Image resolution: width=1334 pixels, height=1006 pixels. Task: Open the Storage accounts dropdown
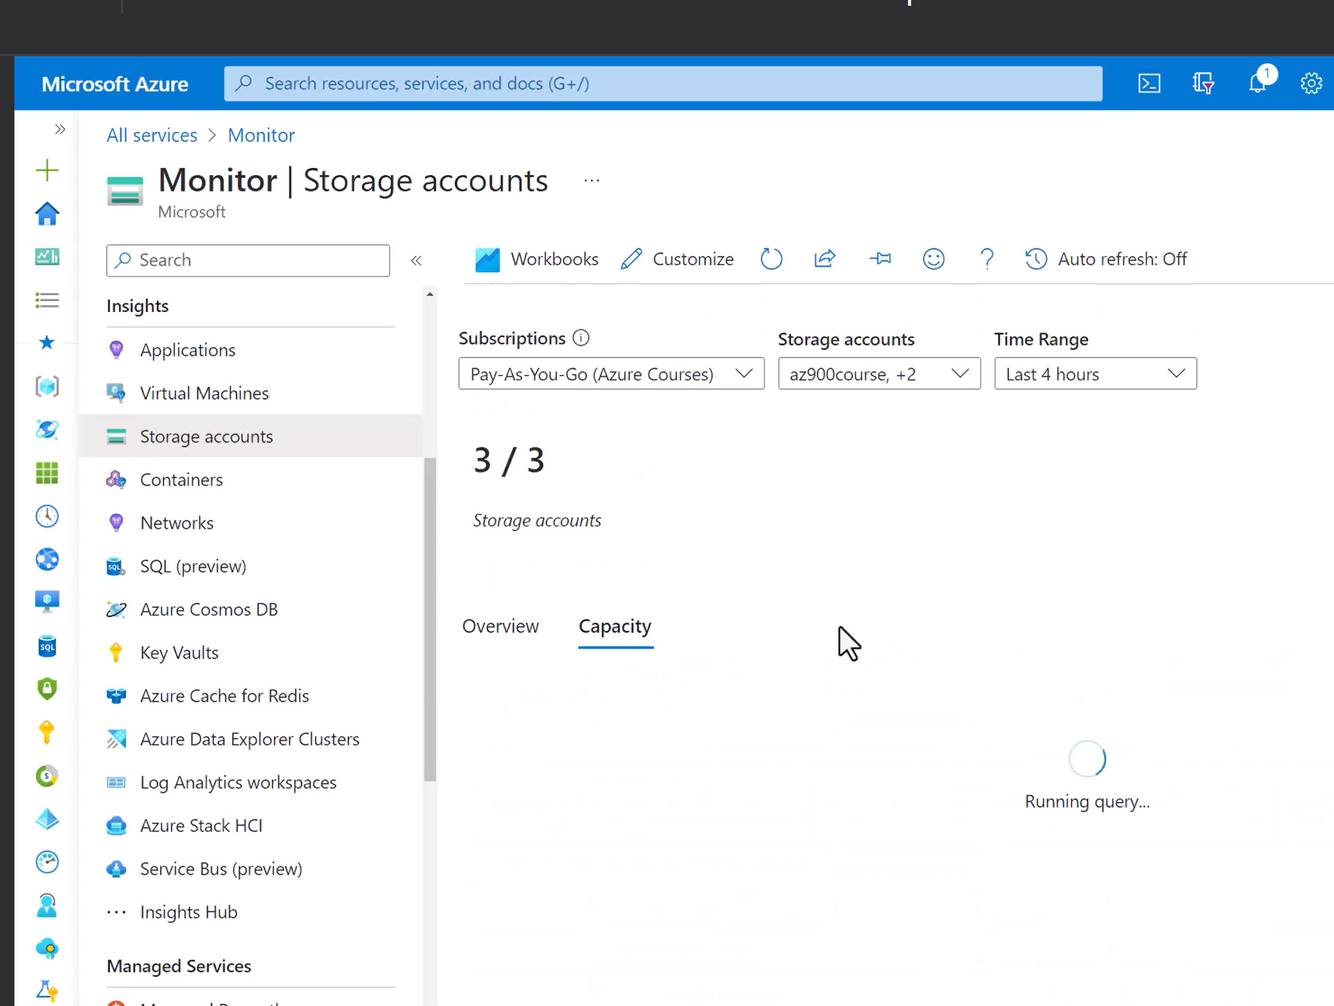879,374
